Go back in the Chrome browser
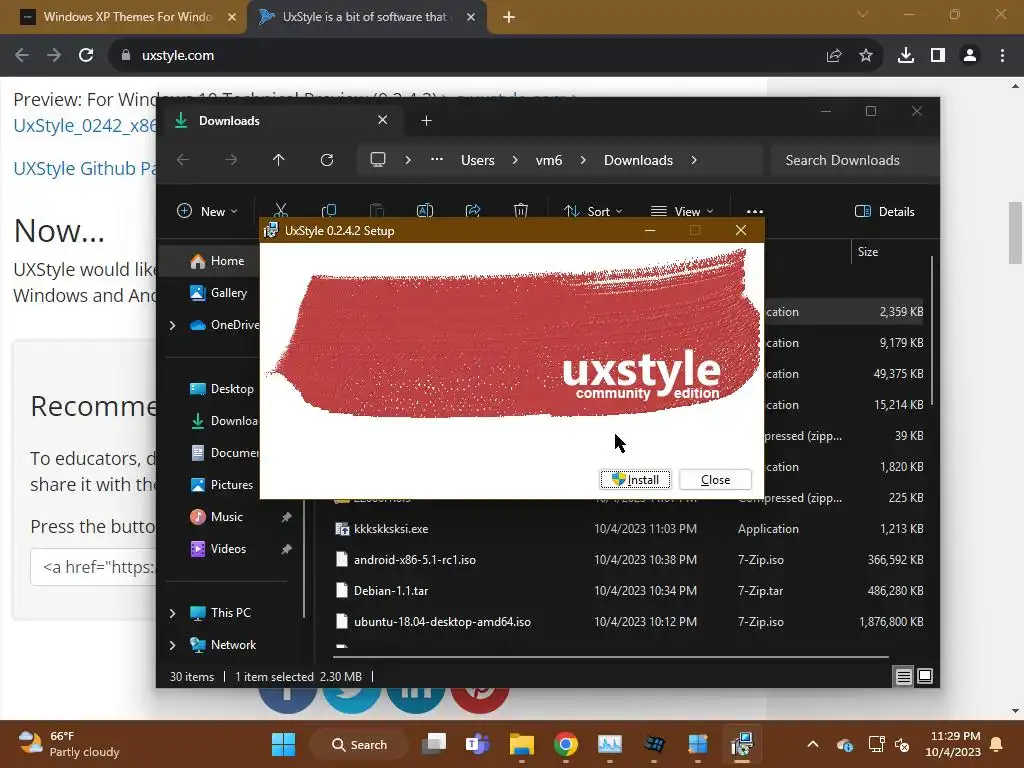The width and height of the screenshot is (1024, 768). click(x=22, y=56)
